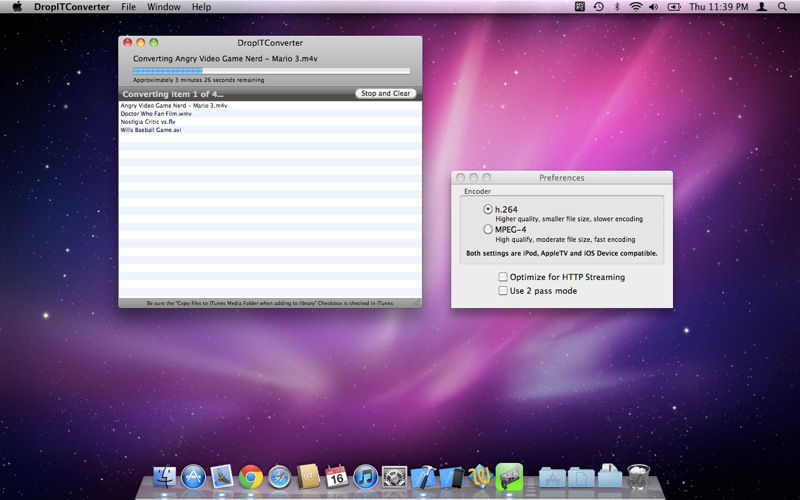Open the Downloads stack in dock
The height and width of the screenshot is (500, 800).
pos(610,477)
